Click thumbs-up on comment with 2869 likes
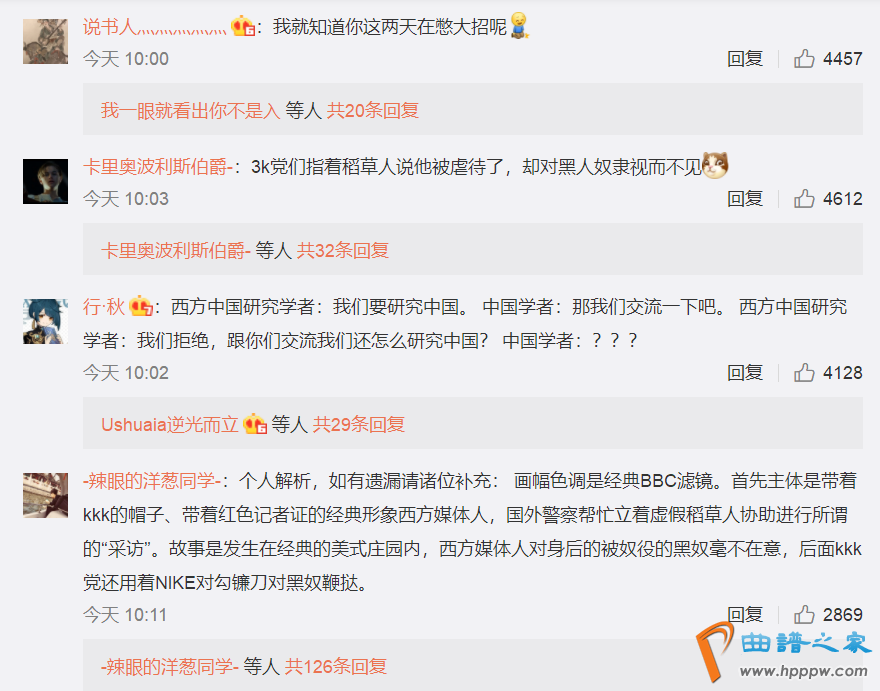The height and width of the screenshot is (691, 880). point(804,615)
